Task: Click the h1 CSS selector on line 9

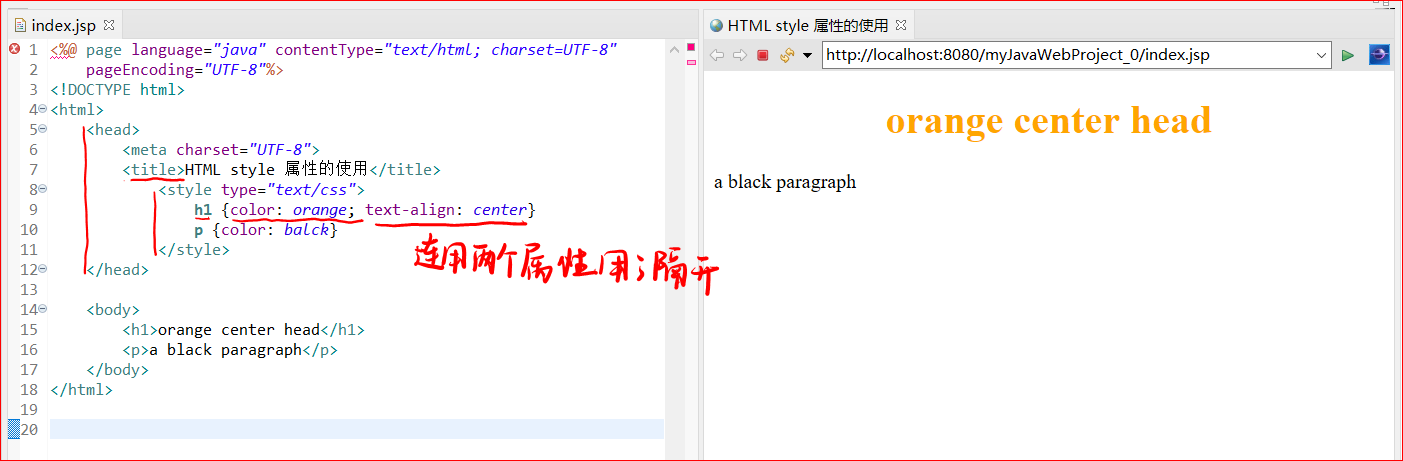Action: click(203, 210)
